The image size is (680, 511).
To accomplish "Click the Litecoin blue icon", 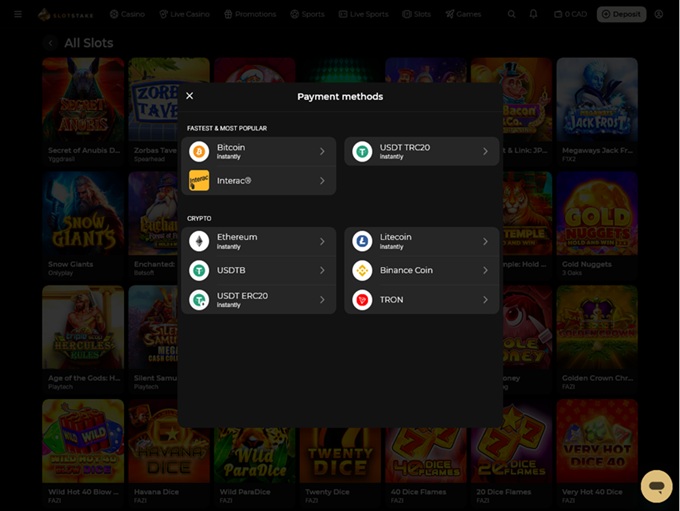I will (x=362, y=241).
